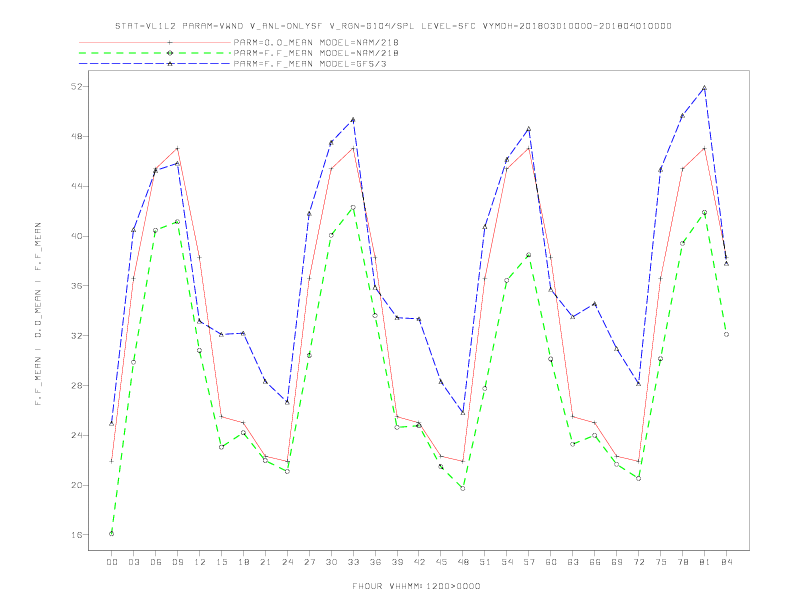Viewport: 792px width, 612px height.
Task: Click x-axis tick label 84
Action: (x=726, y=562)
